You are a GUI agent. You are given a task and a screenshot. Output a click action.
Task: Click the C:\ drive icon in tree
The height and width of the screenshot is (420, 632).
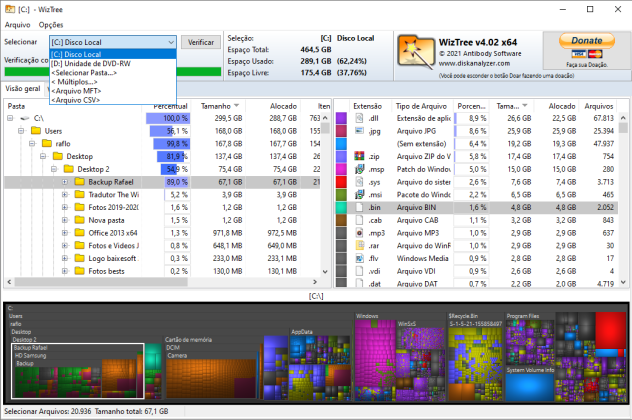(25, 118)
